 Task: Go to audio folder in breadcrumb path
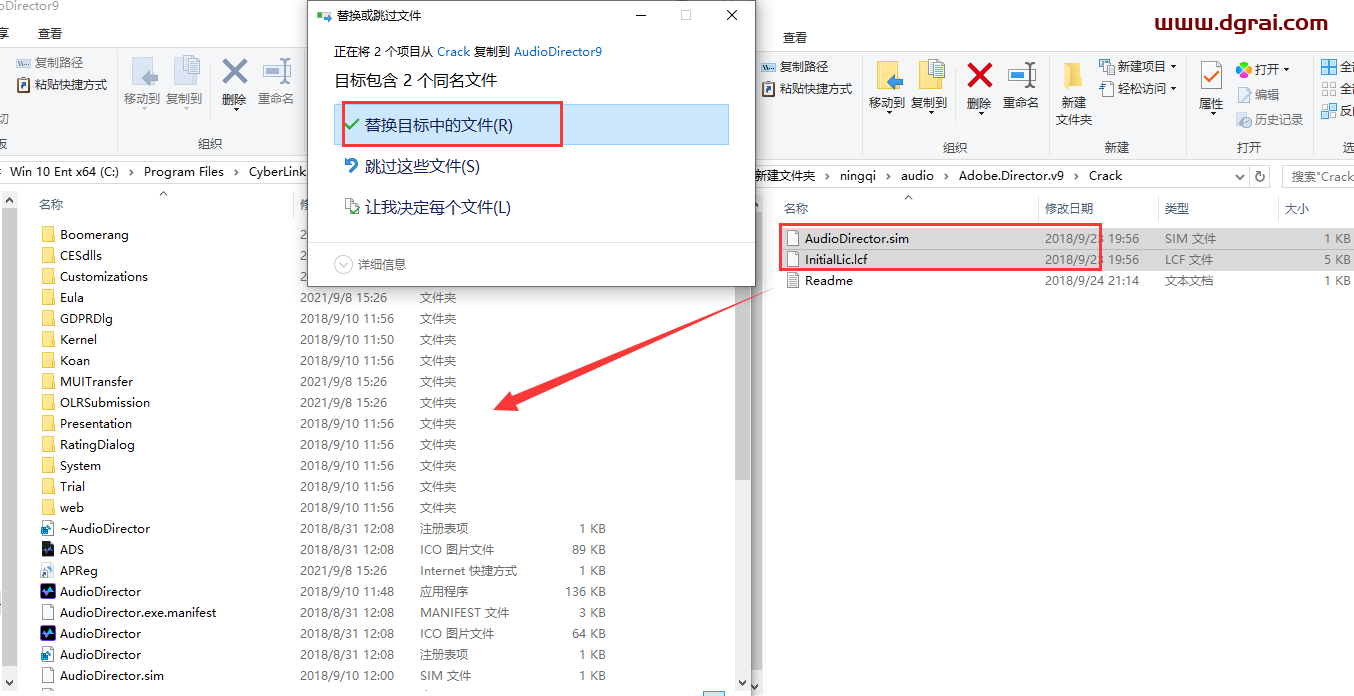pyautogui.click(x=917, y=175)
